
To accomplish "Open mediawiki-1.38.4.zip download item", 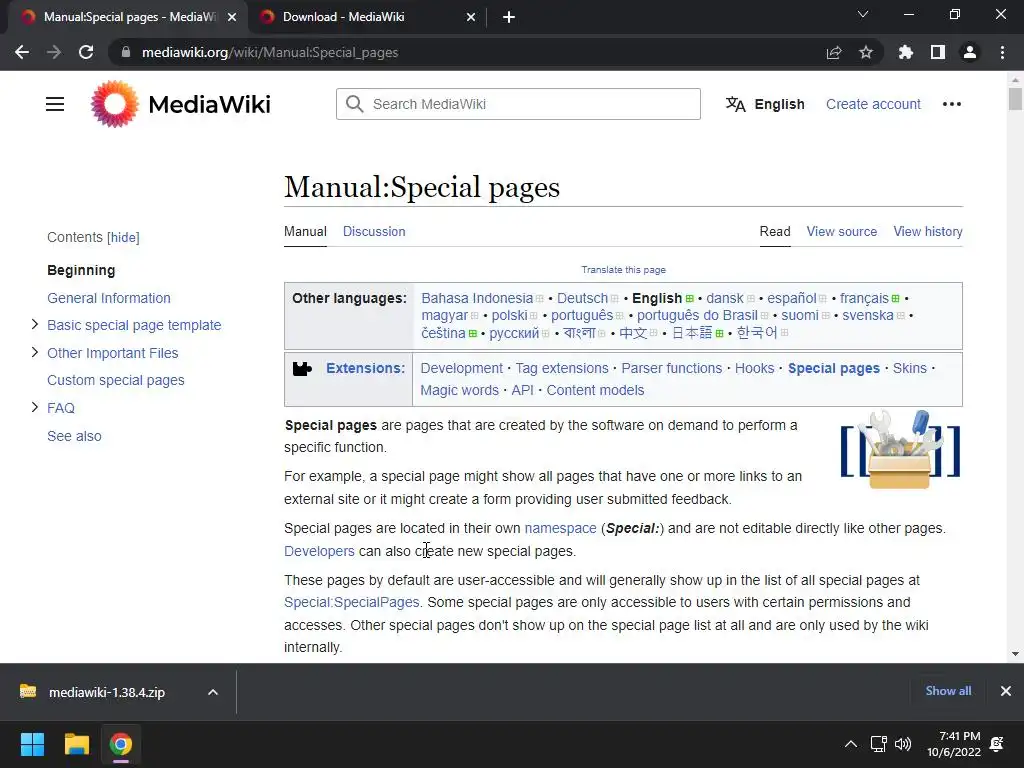I will coord(106,692).
